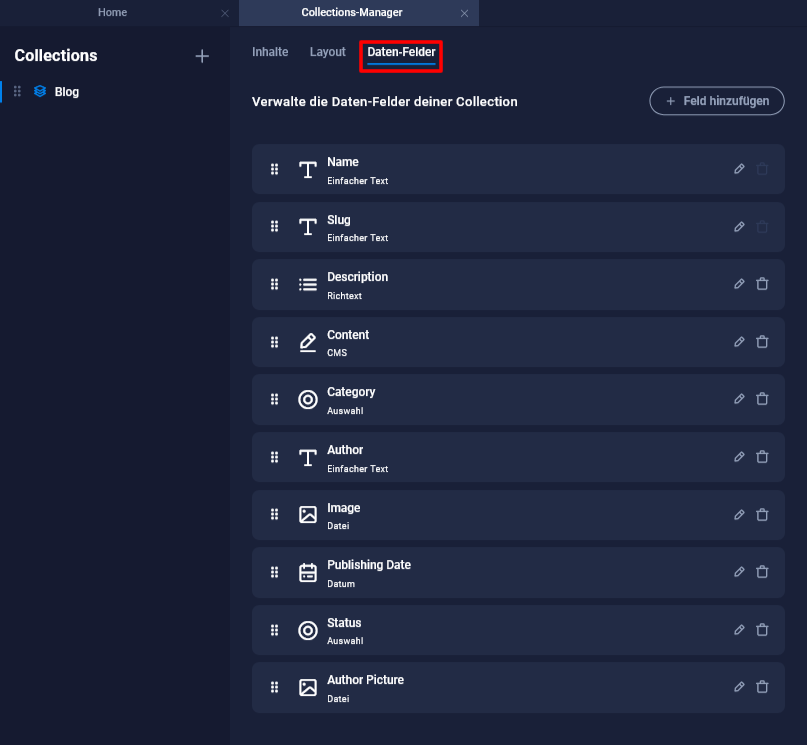Click drag handle of the Slug field

(x=274, y=227)
